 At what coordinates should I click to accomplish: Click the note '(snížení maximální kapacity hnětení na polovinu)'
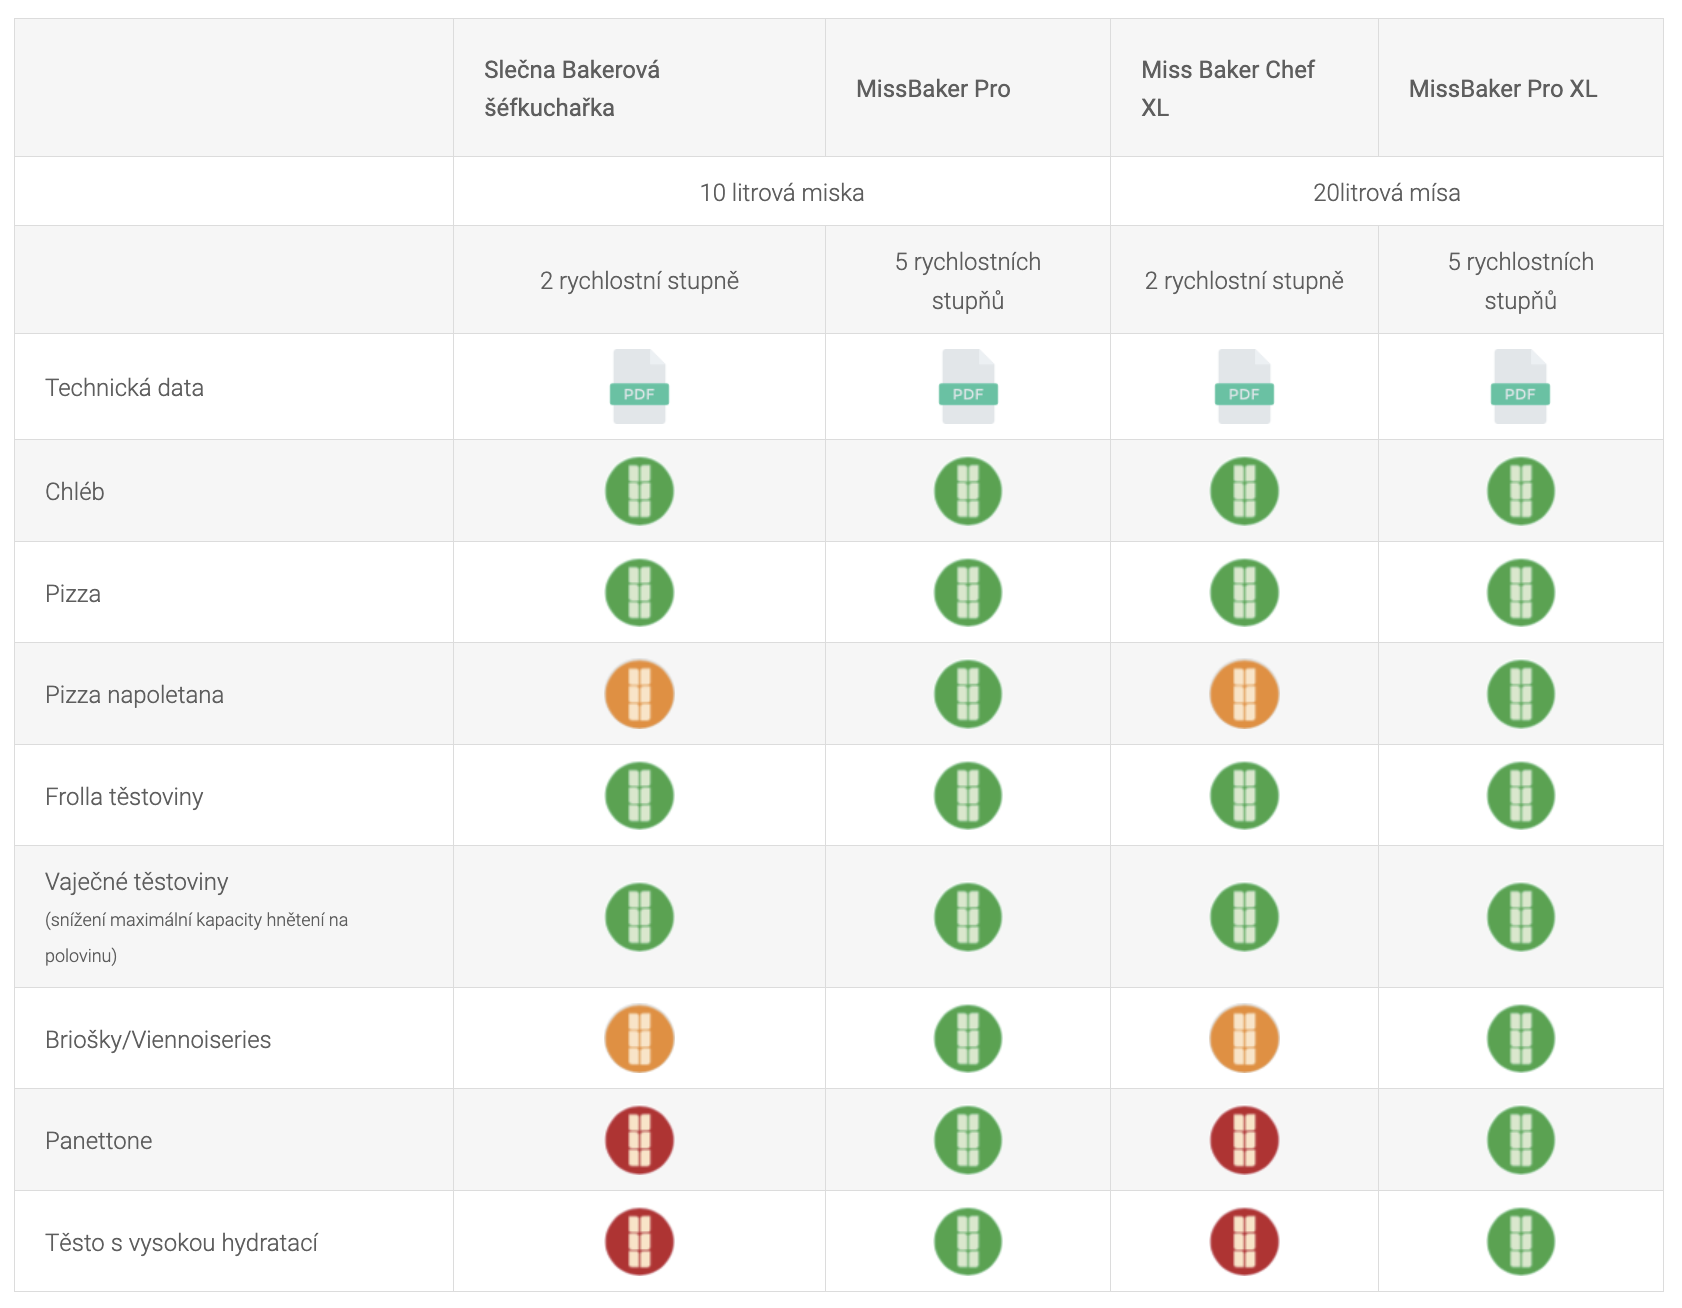coord(196,937)
